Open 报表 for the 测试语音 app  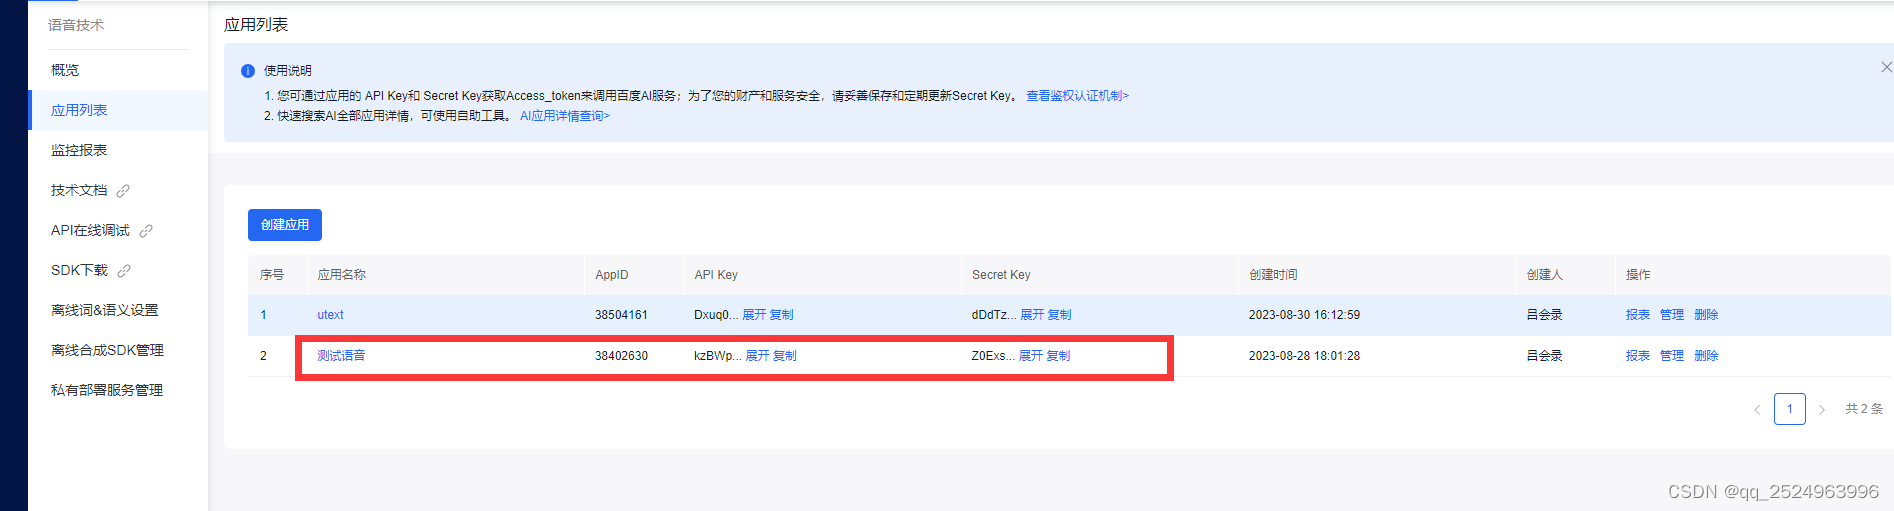pyautogui.click(x=1638, y=356)
